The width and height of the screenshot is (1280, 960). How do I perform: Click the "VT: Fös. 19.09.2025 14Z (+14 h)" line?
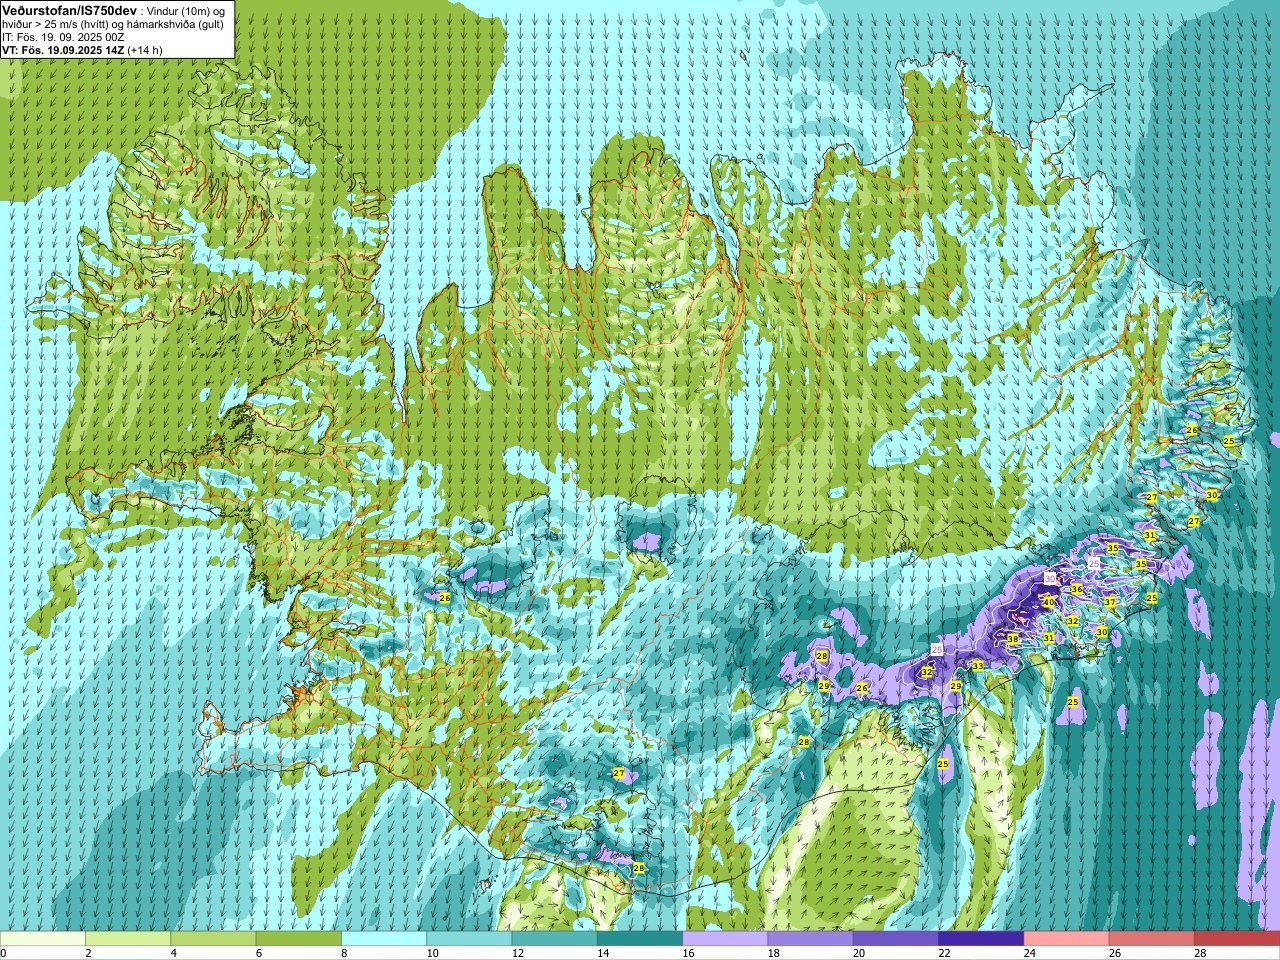(82, 49)
